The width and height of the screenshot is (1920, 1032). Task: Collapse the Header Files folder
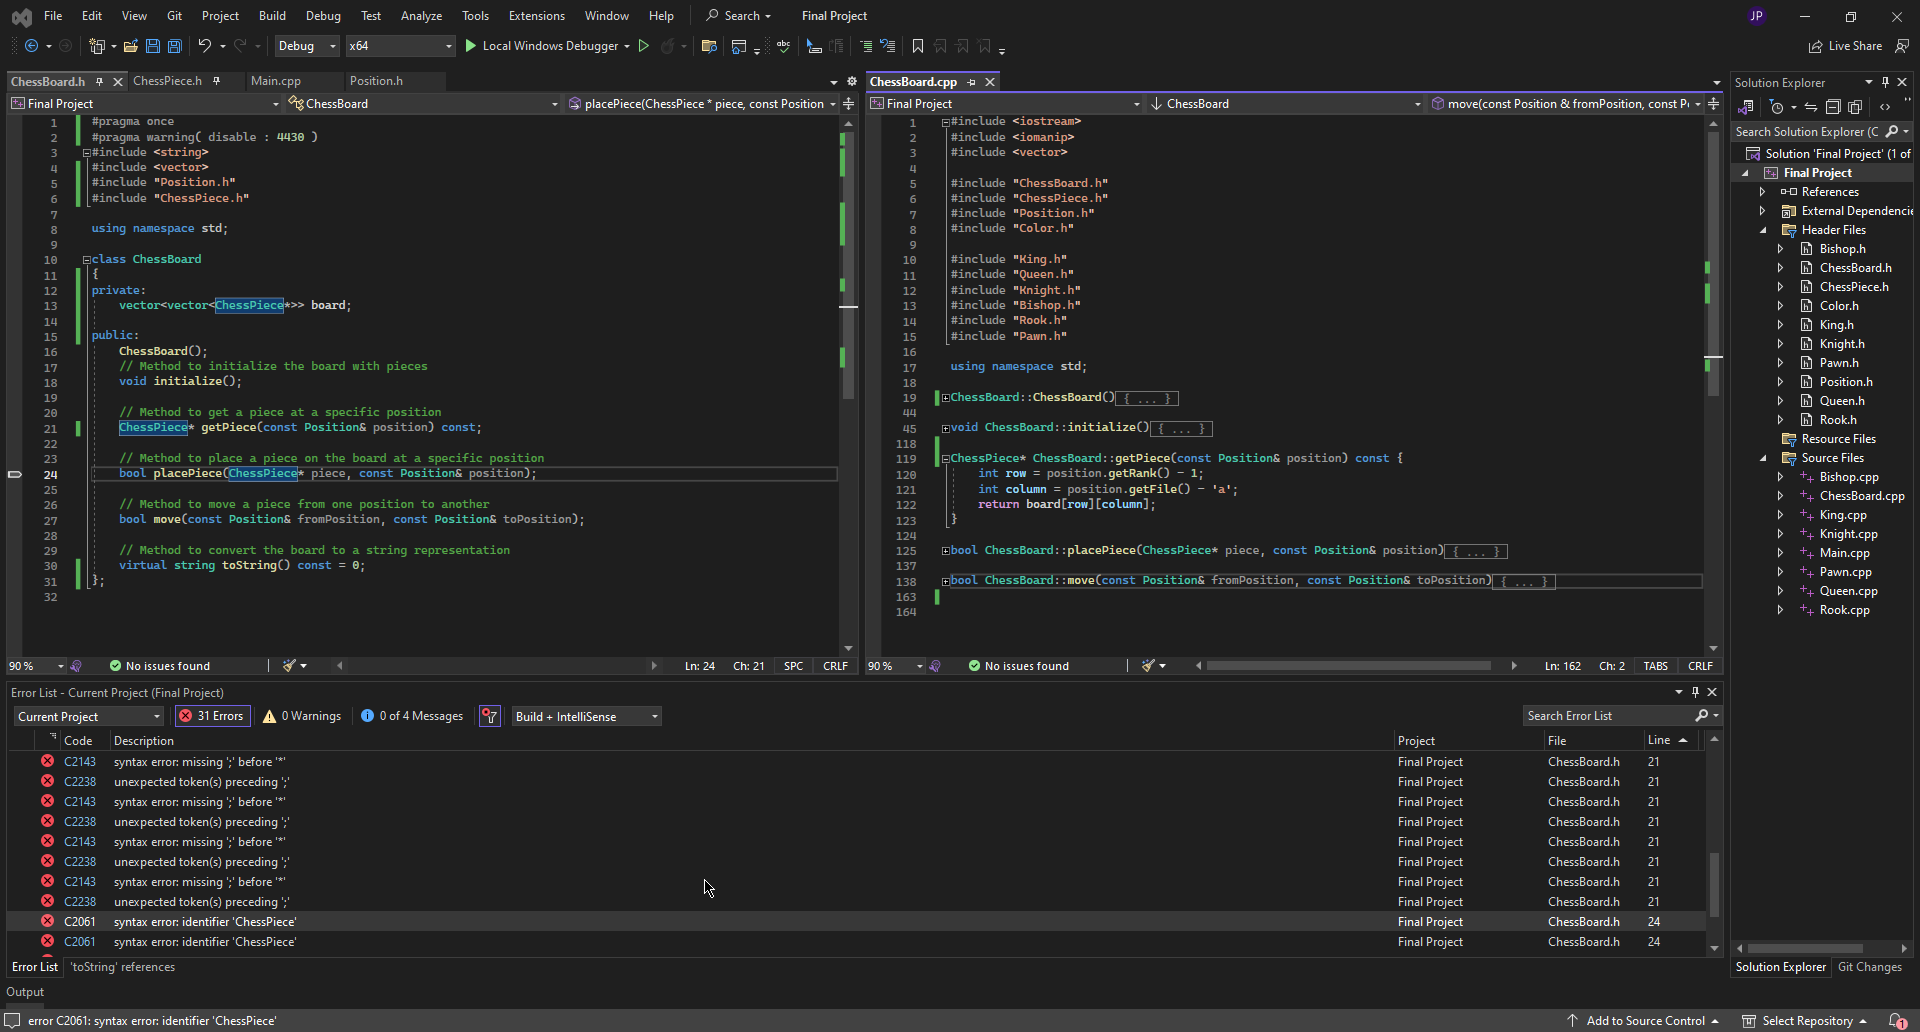[1764, 230]
